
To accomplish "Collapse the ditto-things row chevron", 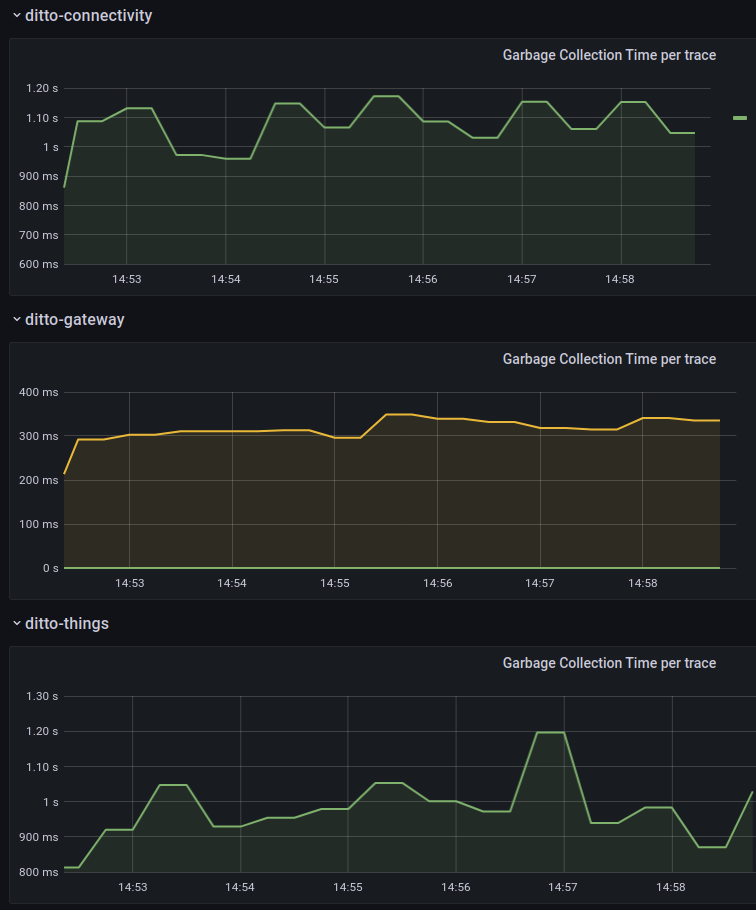I will point(16,624).
